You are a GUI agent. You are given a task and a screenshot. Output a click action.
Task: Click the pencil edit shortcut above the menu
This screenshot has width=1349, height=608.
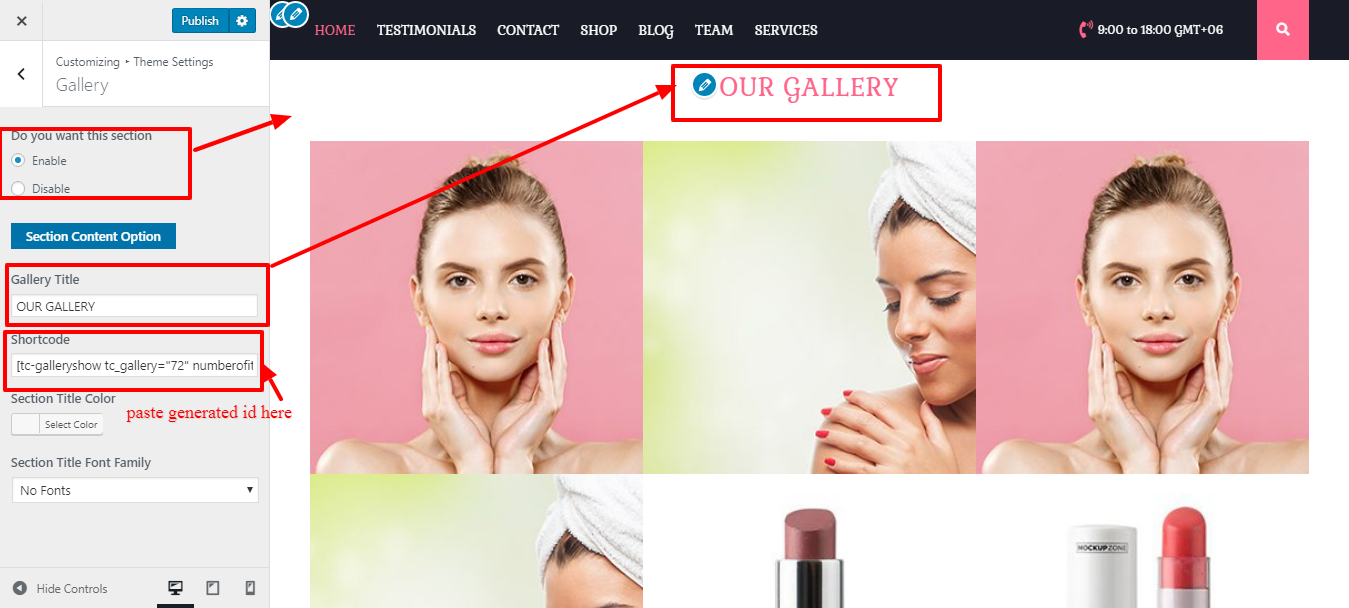[x=295, y=15]
